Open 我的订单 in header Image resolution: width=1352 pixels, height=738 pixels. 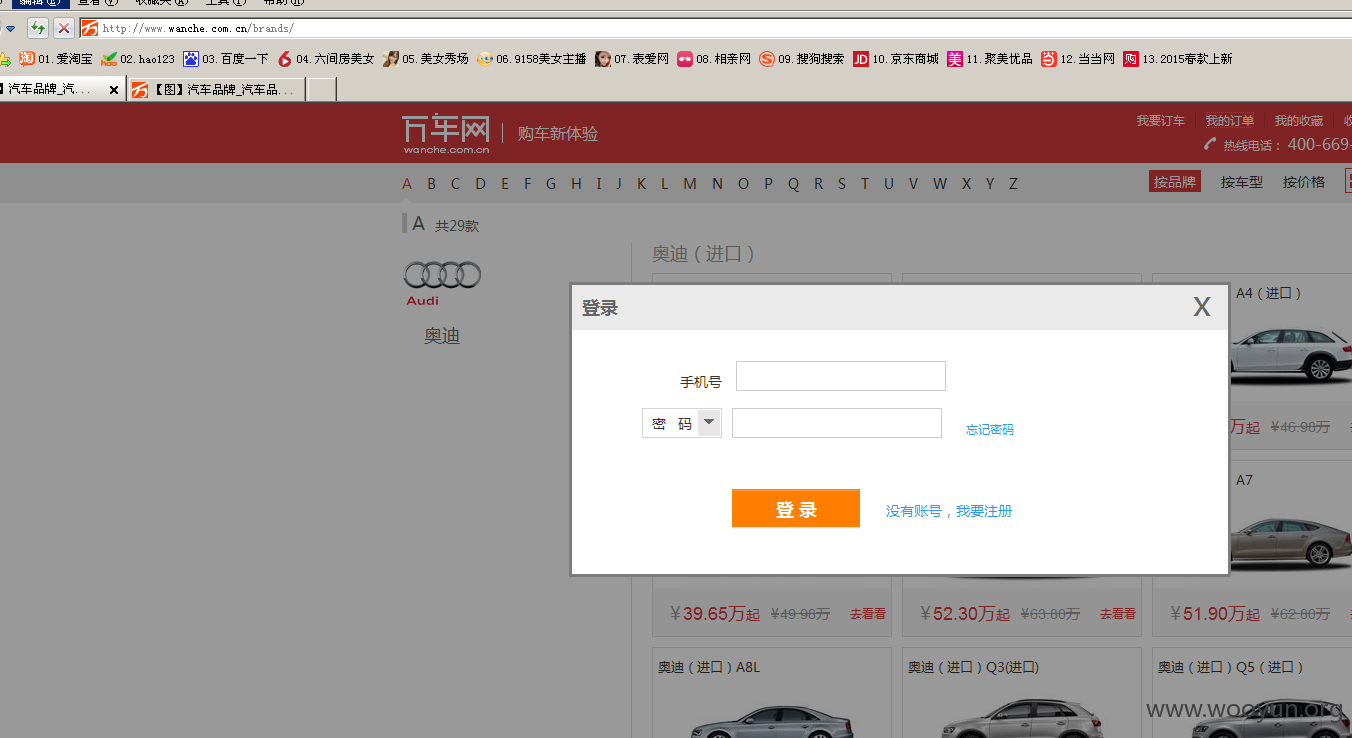(x=1229, y=121)
